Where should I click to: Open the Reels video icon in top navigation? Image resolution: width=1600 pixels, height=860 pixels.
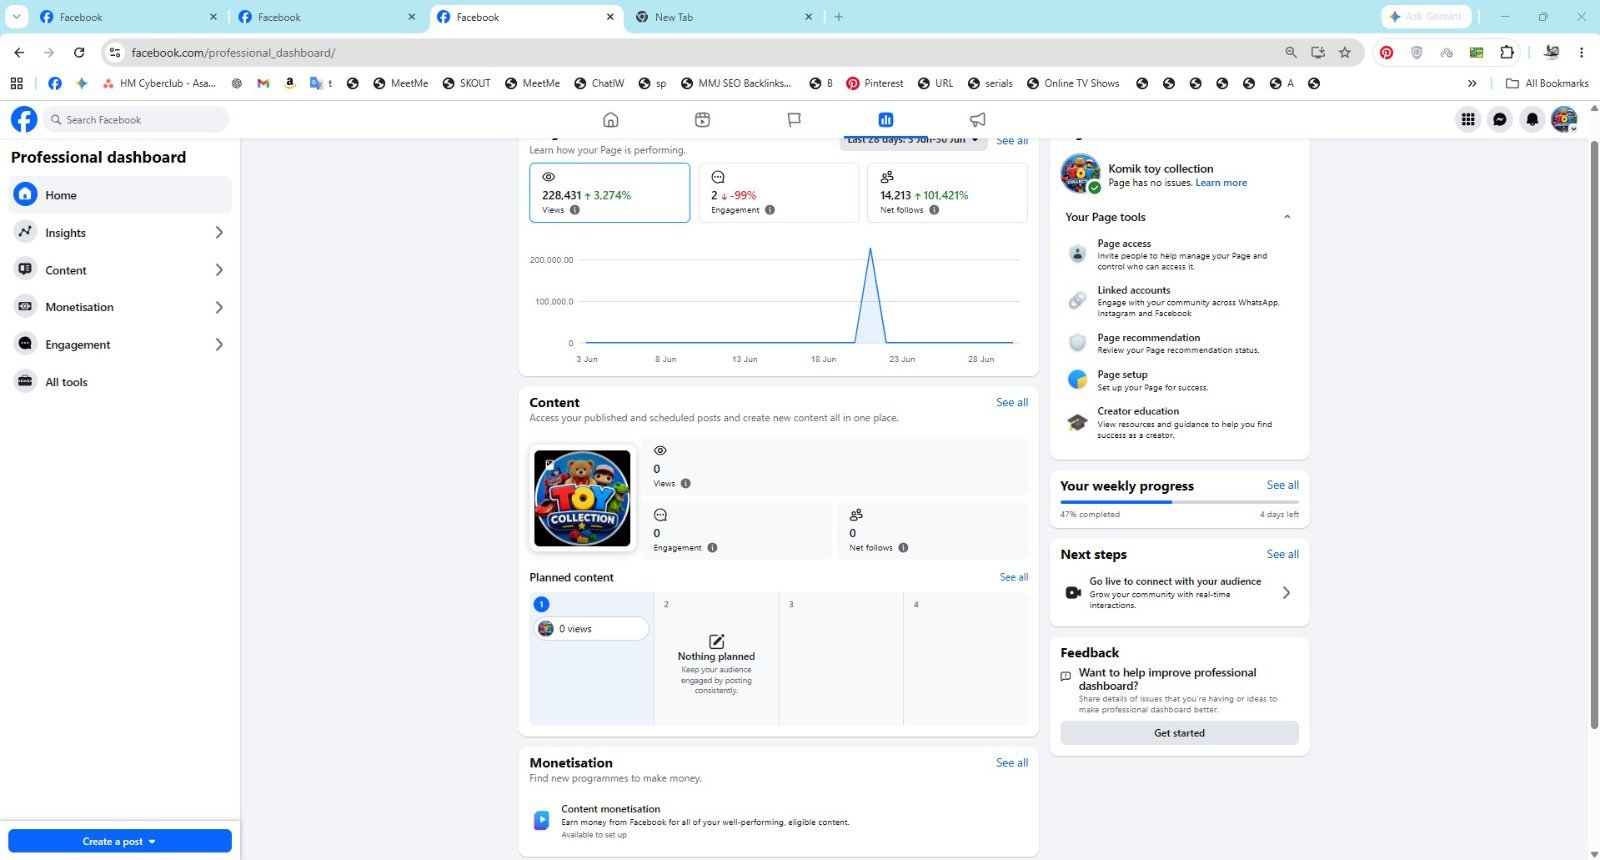702,120
